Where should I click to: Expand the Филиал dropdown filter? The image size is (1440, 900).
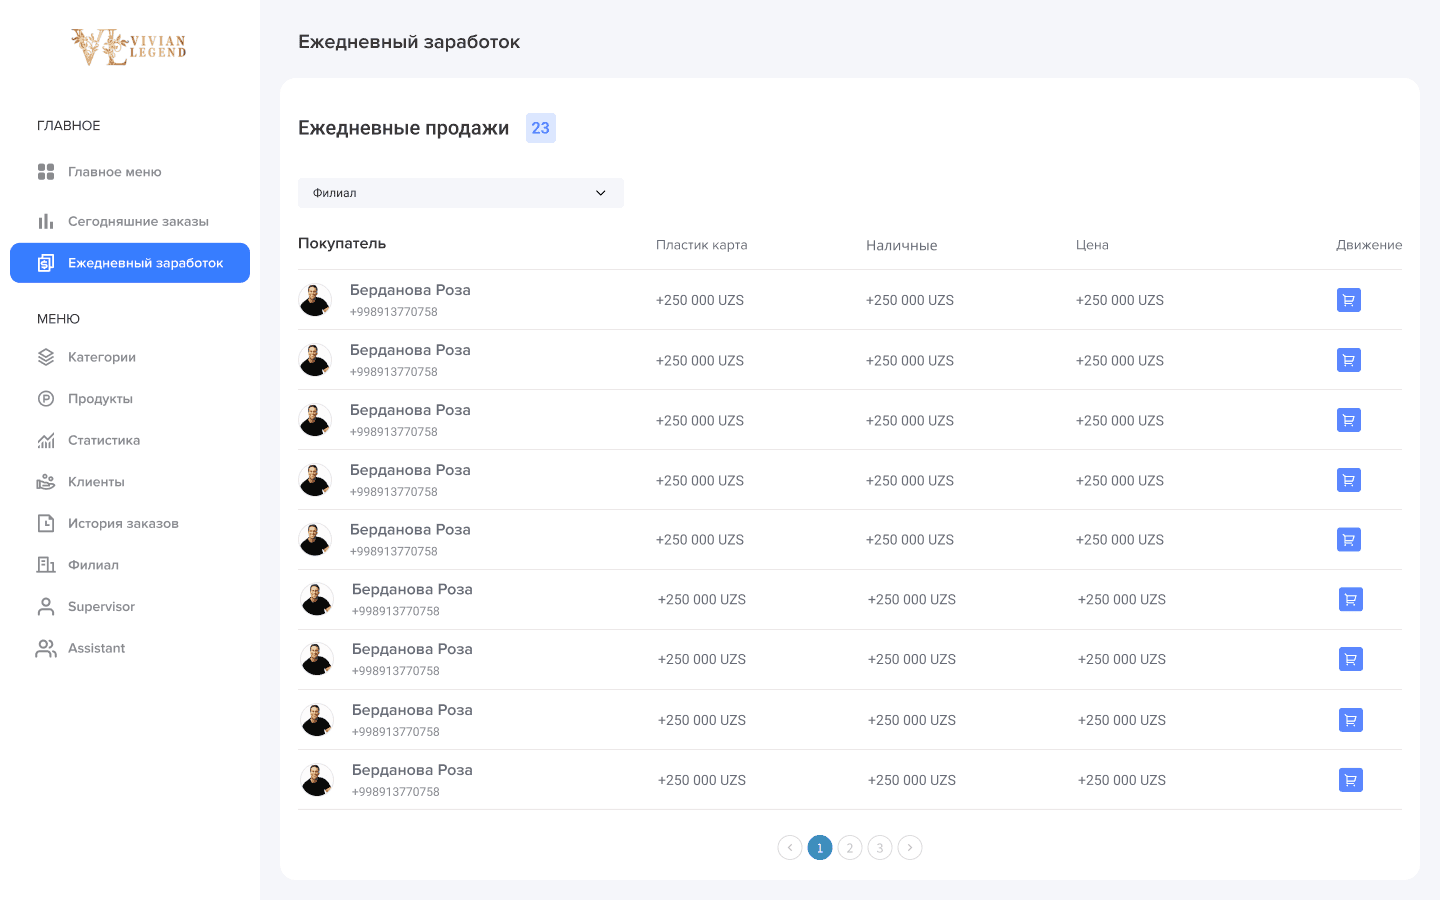pyautogui.click(x=460, y=193)
